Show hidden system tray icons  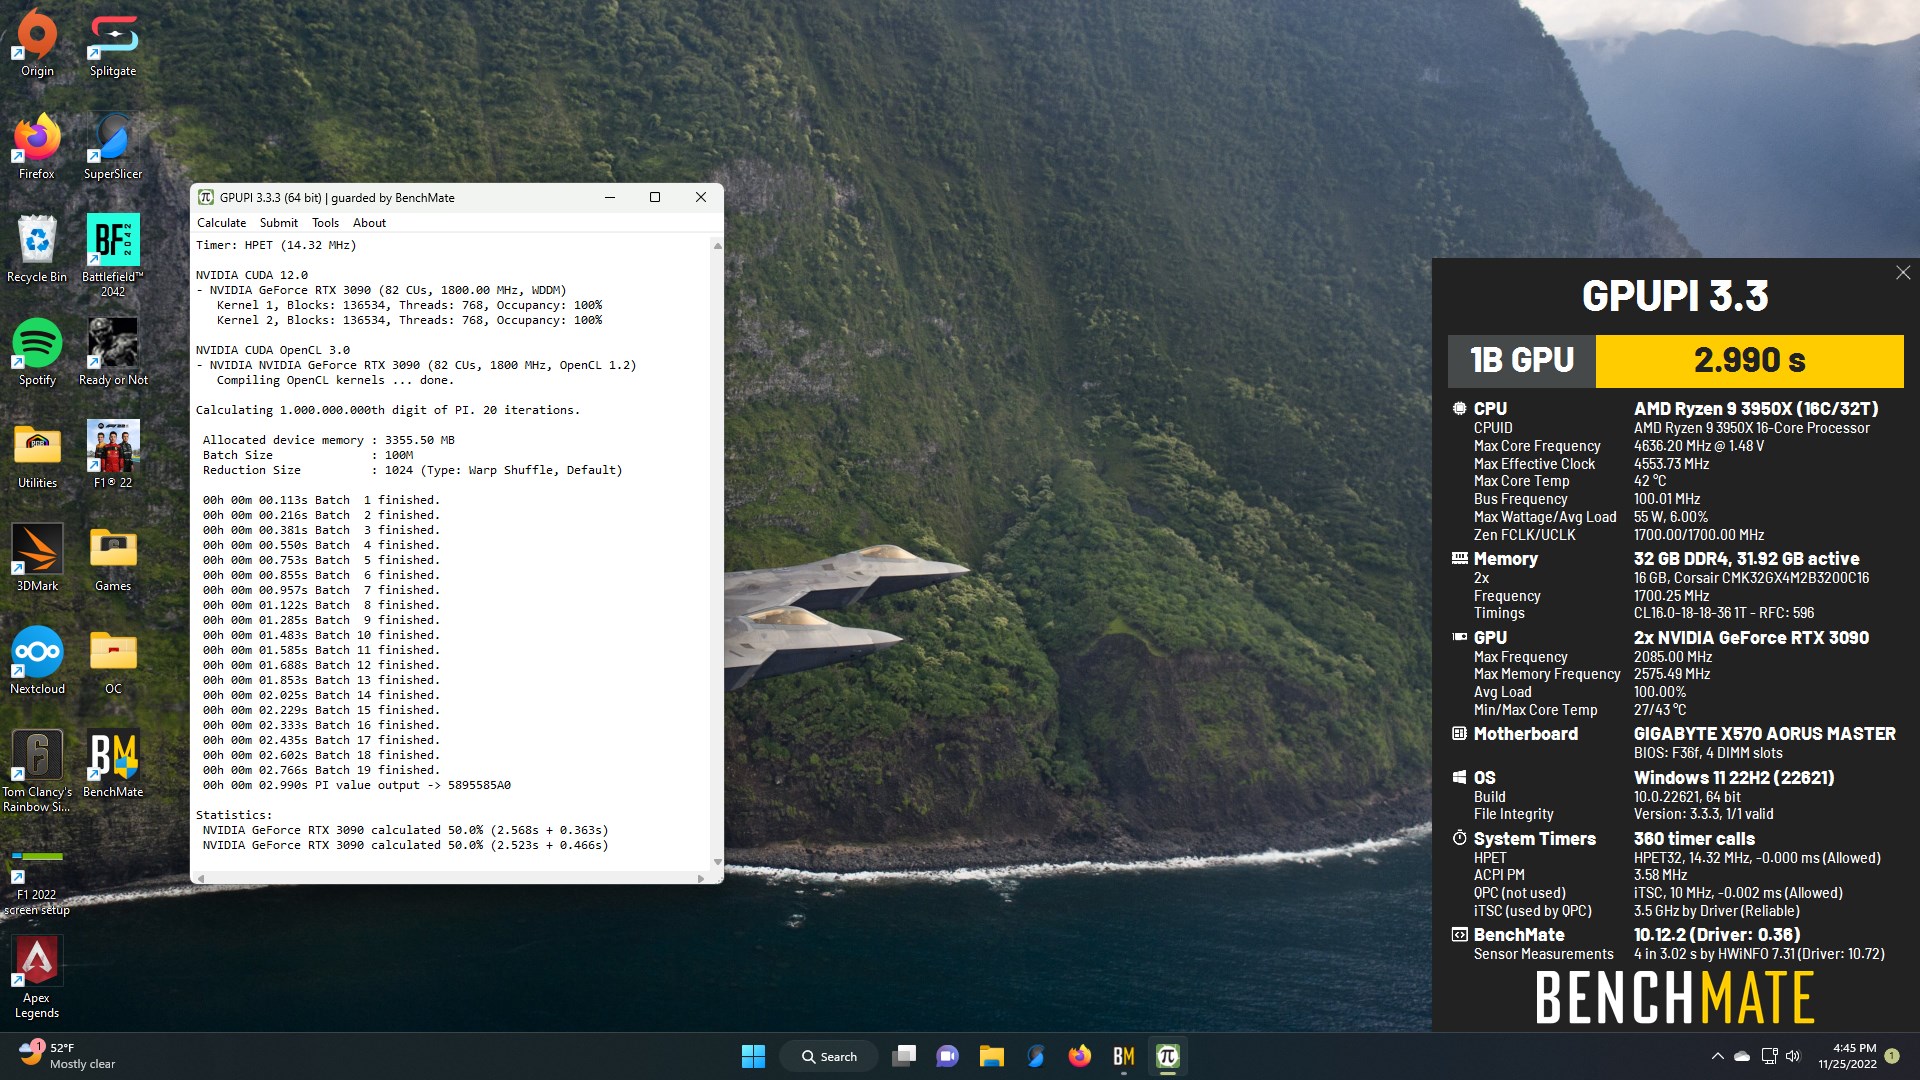click(1717, 1056)
